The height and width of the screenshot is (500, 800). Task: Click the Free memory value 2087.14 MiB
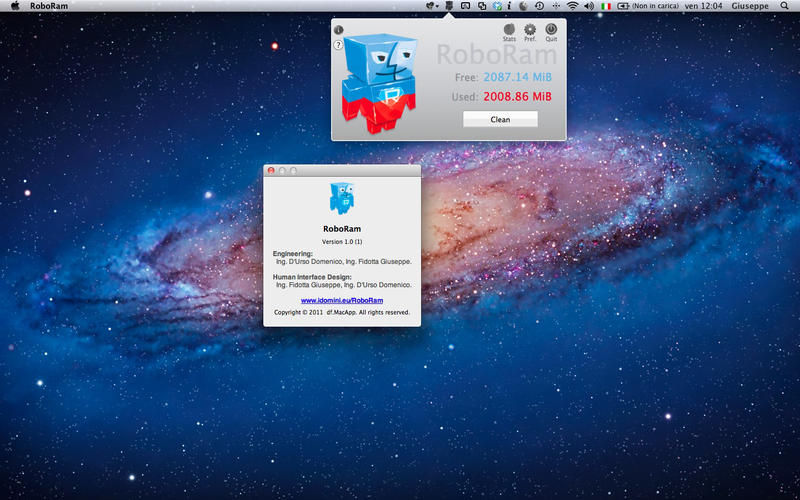[x=517, y=77]
